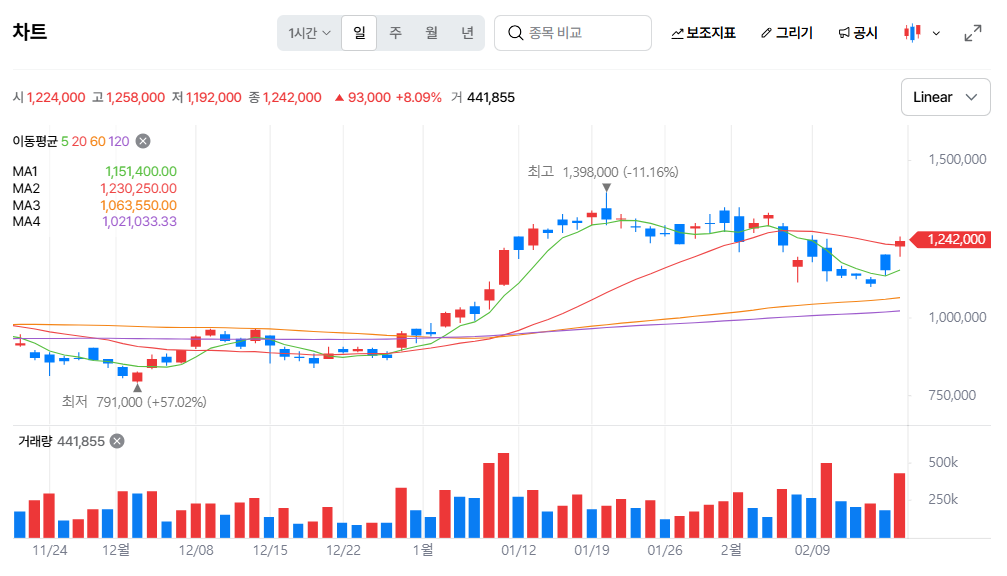Click the current price tag 1,242,000
Screen dimensions: 1007x576
pos(952,240)
